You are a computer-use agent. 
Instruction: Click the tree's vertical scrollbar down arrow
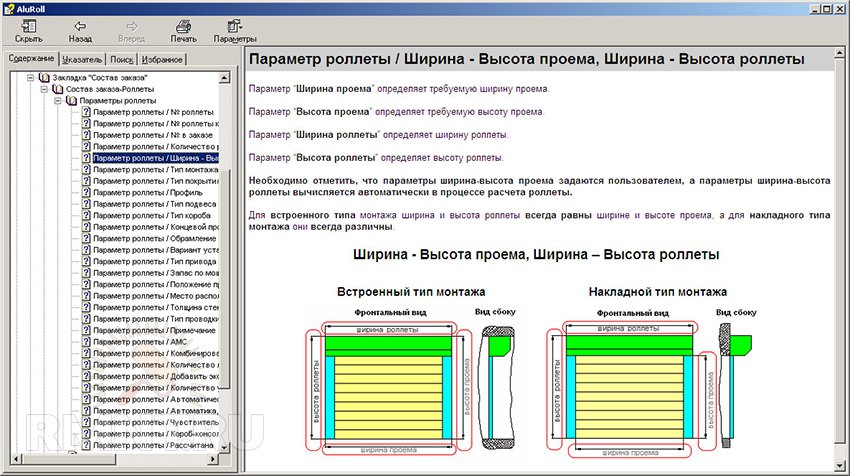[x=225, y=446]
